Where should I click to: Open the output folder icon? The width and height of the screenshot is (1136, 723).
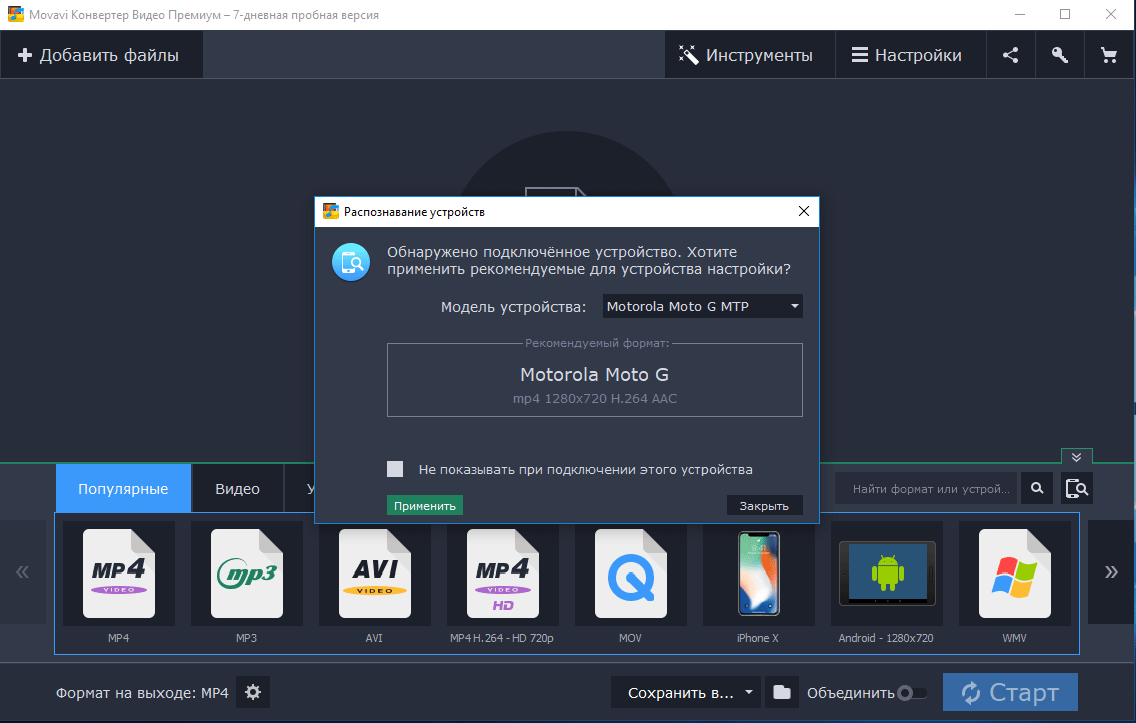point(782,693)
